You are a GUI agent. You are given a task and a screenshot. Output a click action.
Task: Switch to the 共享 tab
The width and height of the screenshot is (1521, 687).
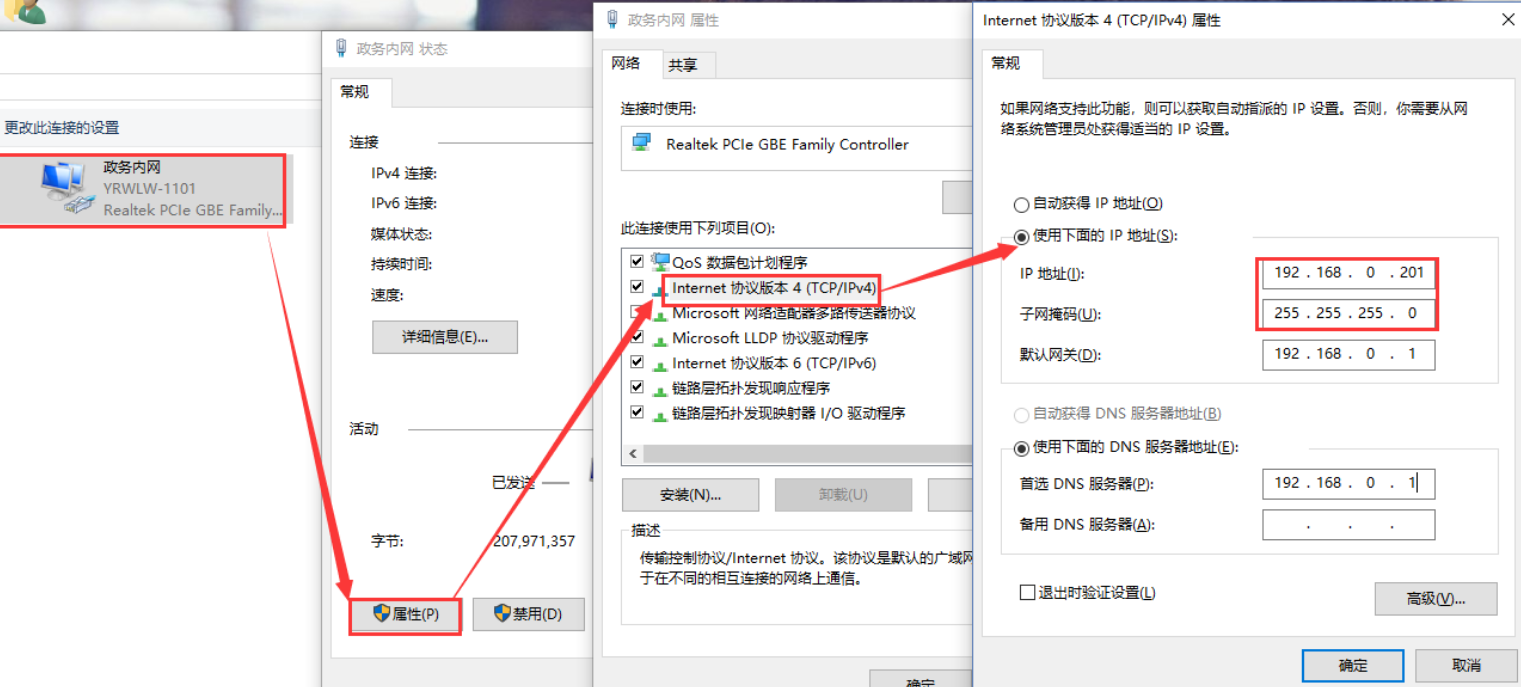(x=683, y=65)
